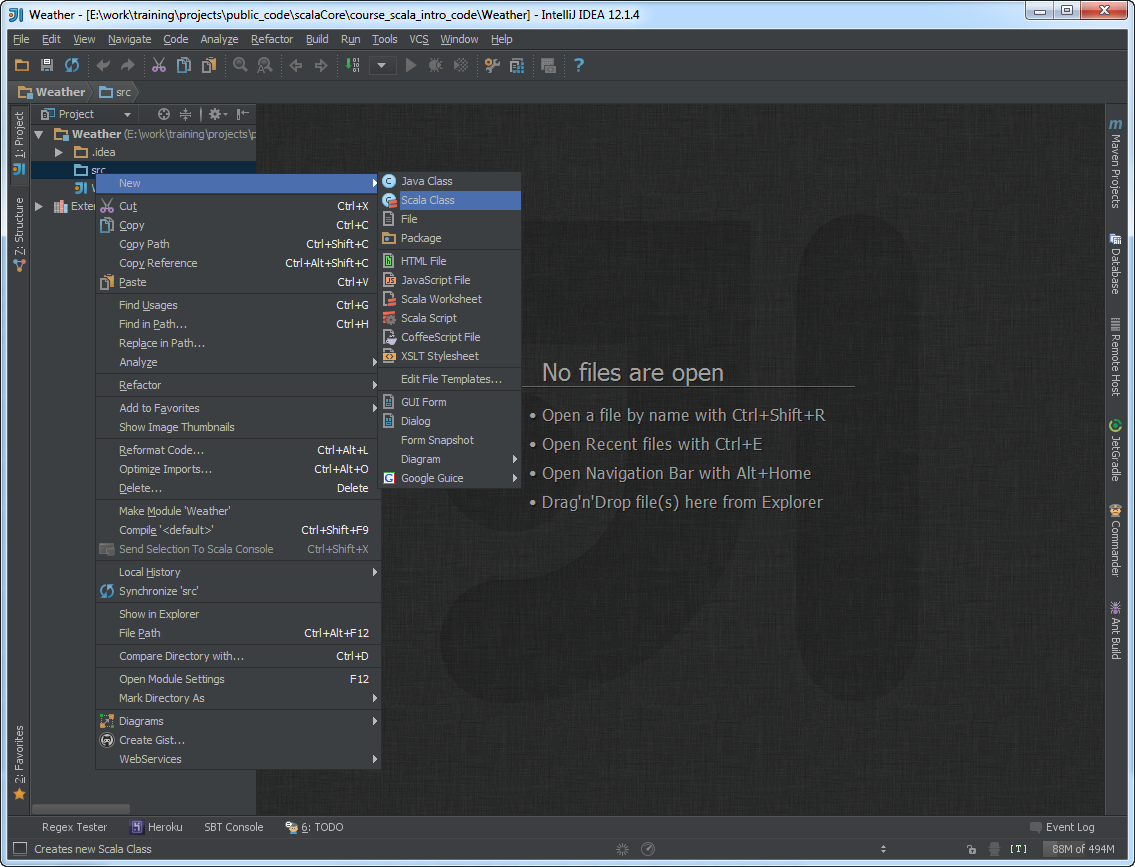Click the Weather breadcrumb in navigation bar
Viewport: 1135px width, 867px height.
51,92
